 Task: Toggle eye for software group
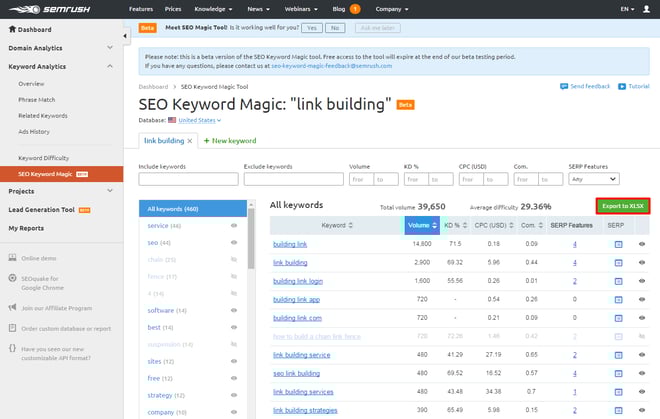(x=234, y=310)
